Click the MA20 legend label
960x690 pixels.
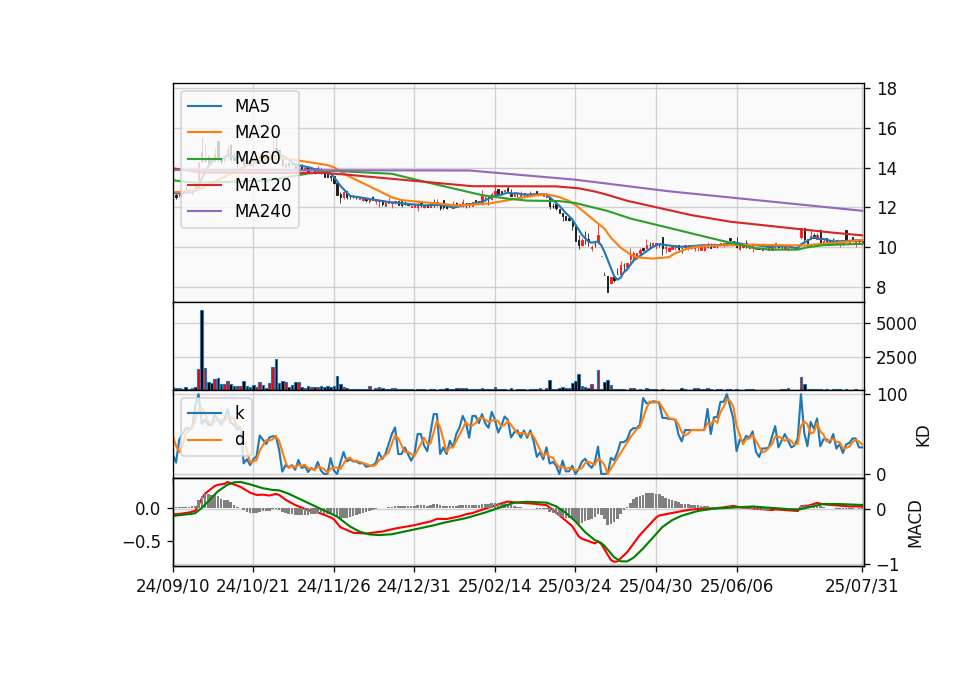pyautogui.click(x=257, y=132)
